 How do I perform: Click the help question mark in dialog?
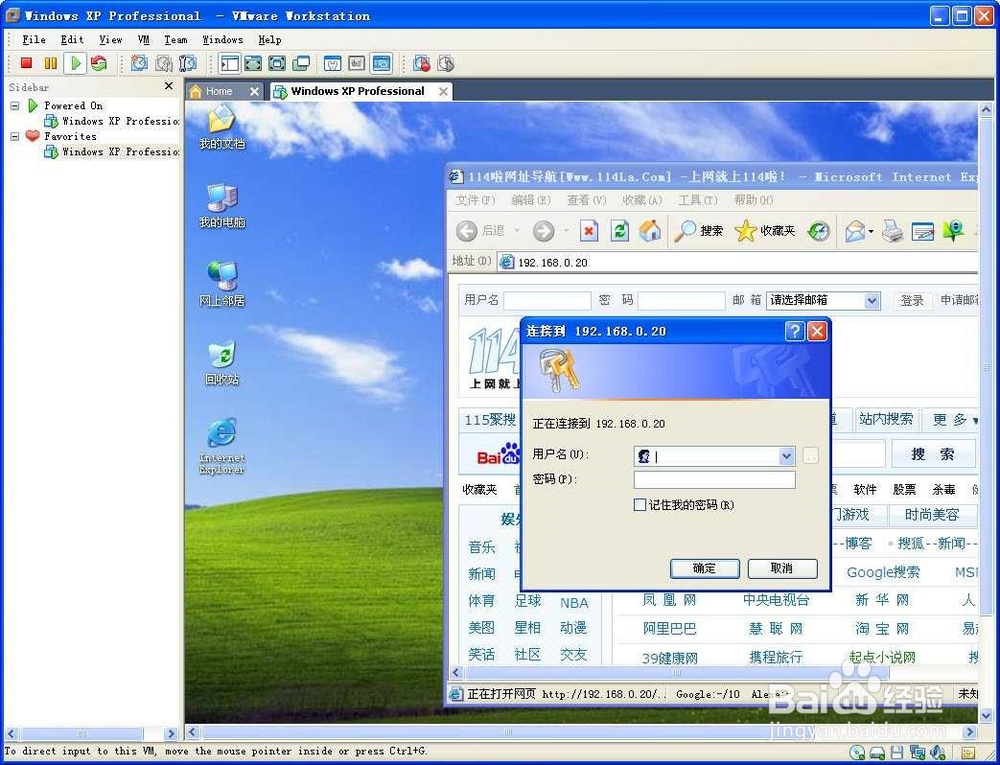[795, 332]
